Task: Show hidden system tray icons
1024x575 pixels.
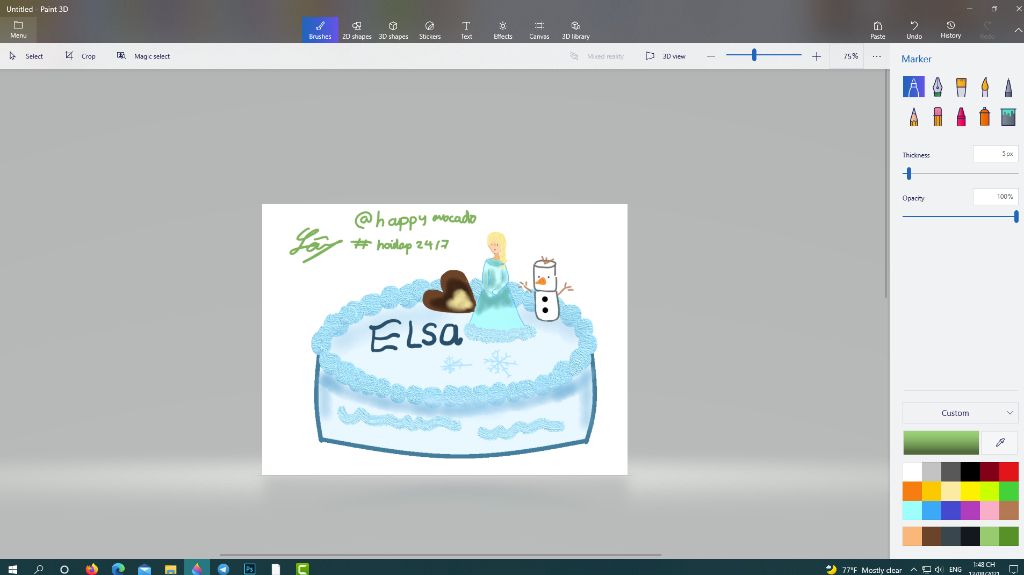Action: point(913,570)
